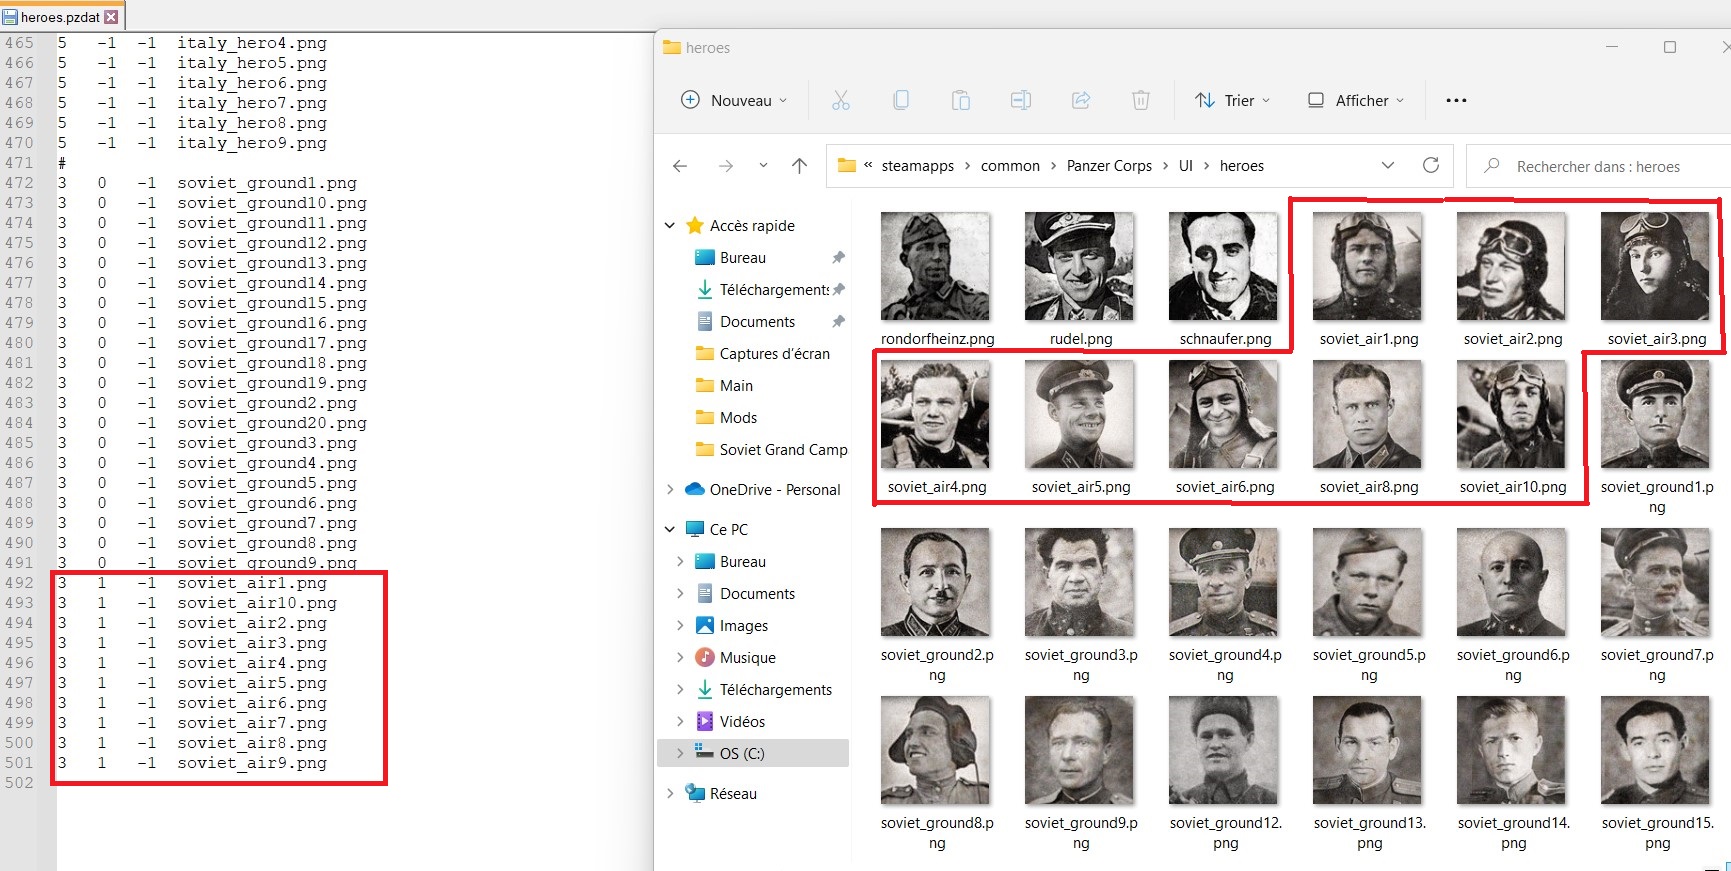Open recent locations chevron dropdown
Image resolution: width=1731 pixels, height=871 pixels.
pos(763,166)
